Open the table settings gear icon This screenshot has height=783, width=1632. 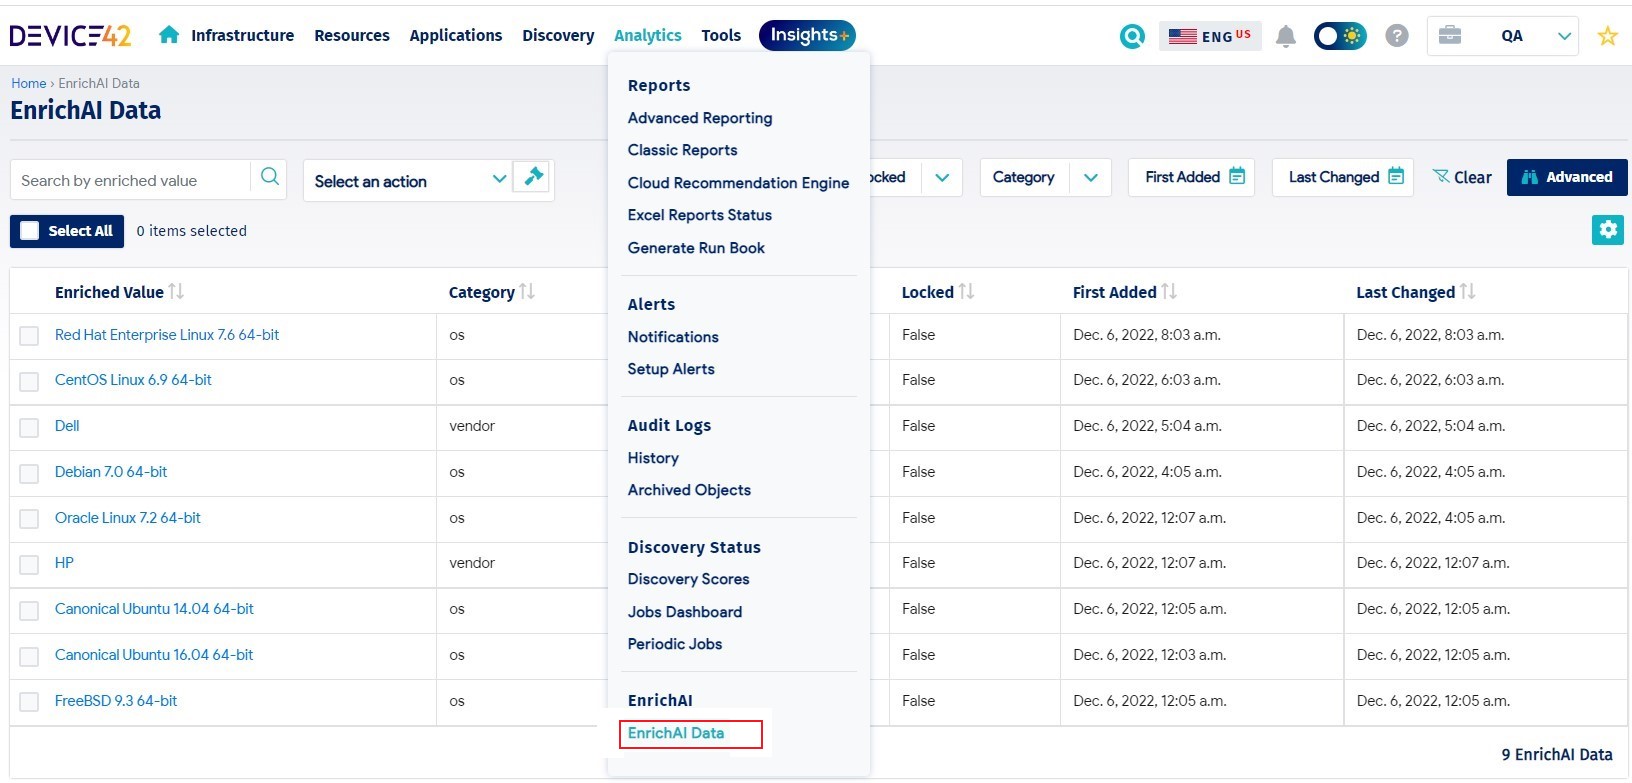click(1608, 230)
